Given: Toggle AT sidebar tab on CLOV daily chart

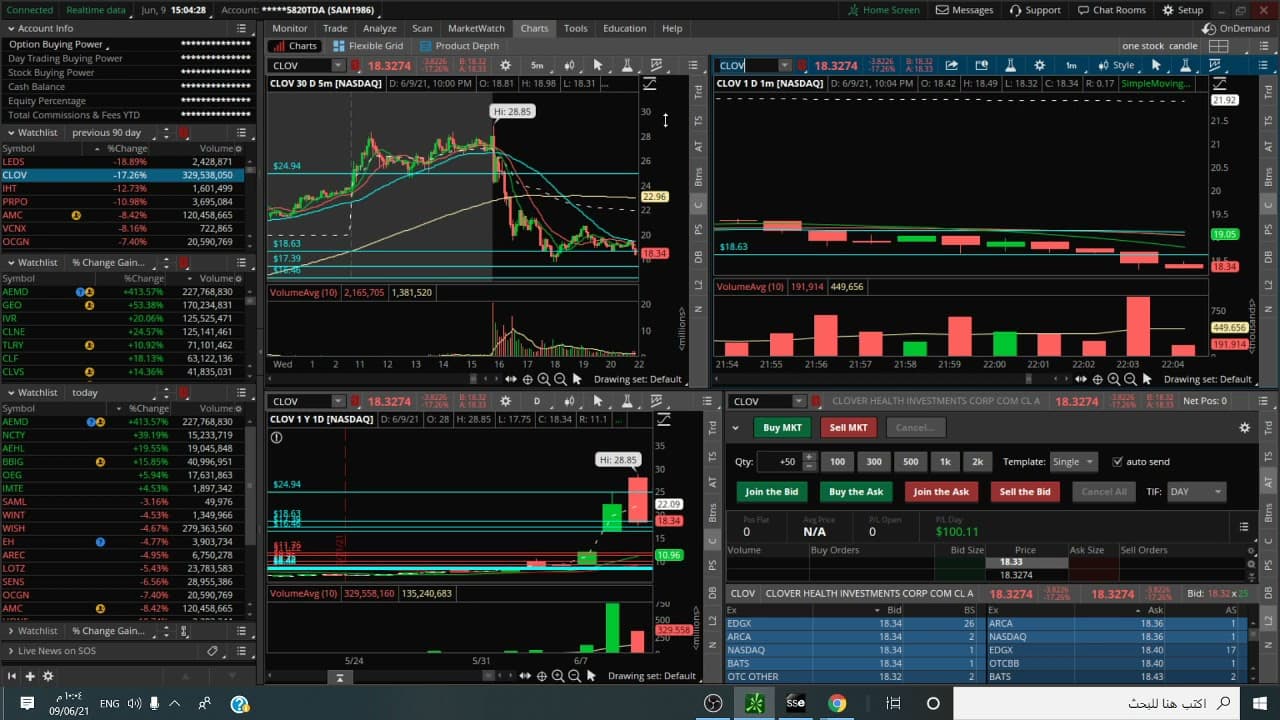Looking at the screenshot, I should tap(712, 482).
